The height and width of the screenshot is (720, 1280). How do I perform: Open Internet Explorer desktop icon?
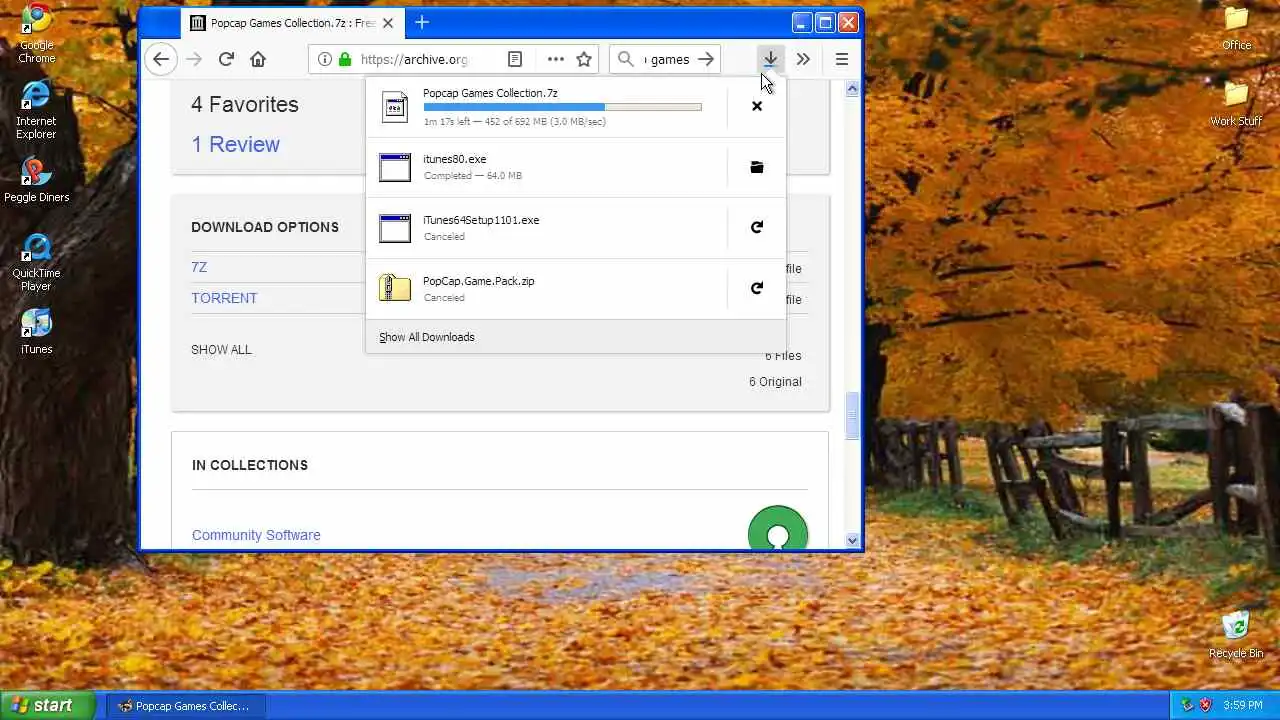point(36,109)
